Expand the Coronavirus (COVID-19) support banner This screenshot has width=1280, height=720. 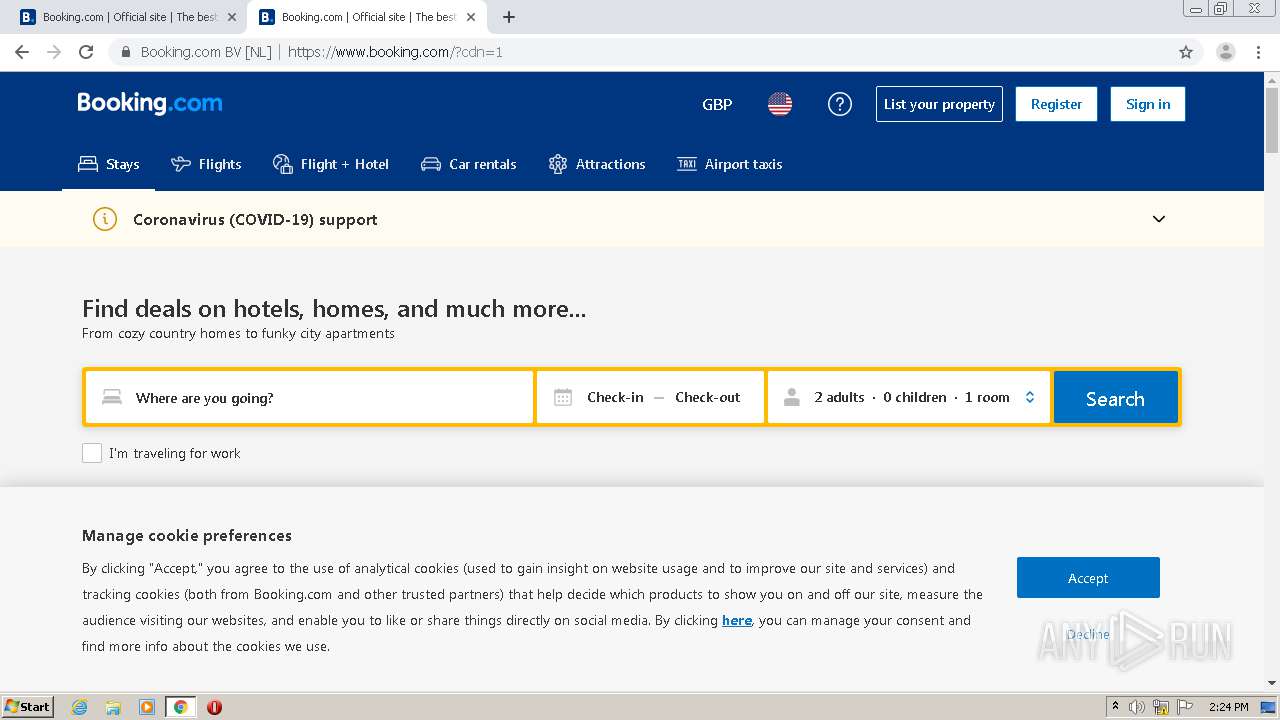(1159, 219)
